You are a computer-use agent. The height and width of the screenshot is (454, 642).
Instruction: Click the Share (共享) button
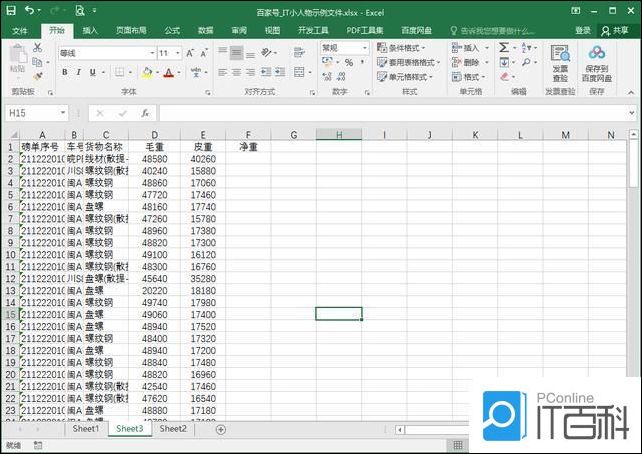point(615,31)
